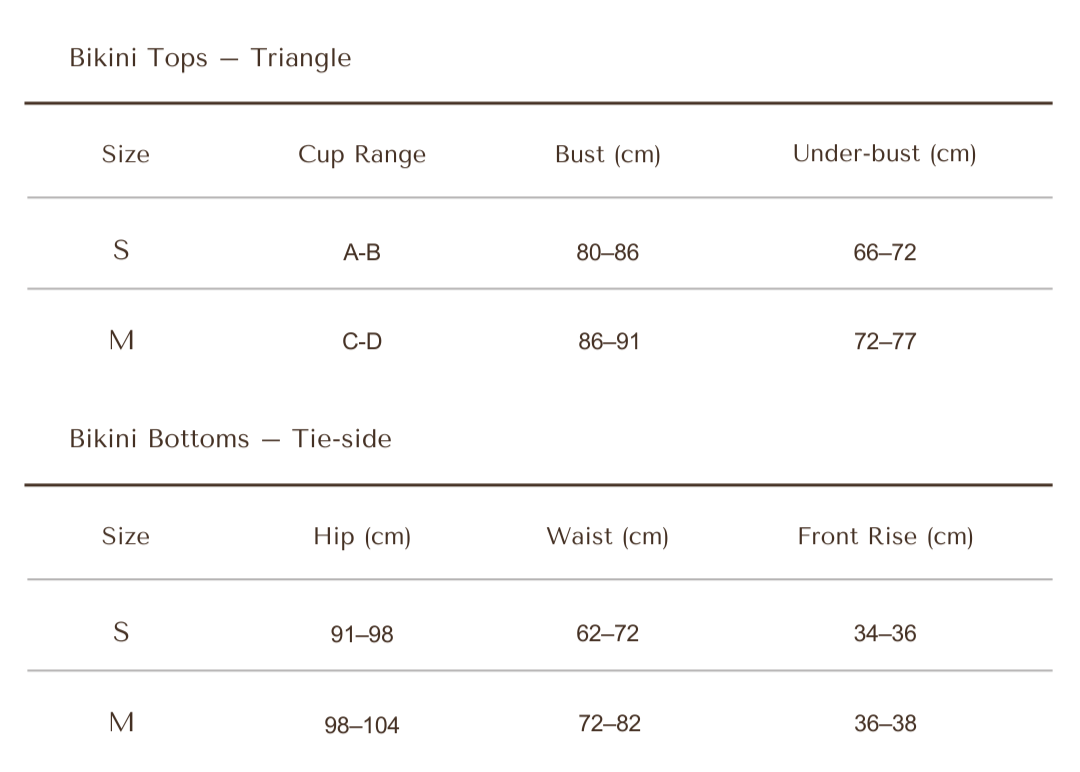Viewport: 1080px width, 772px height.
Task: Click the Hip (cm) column header
Action: (362, 536)
